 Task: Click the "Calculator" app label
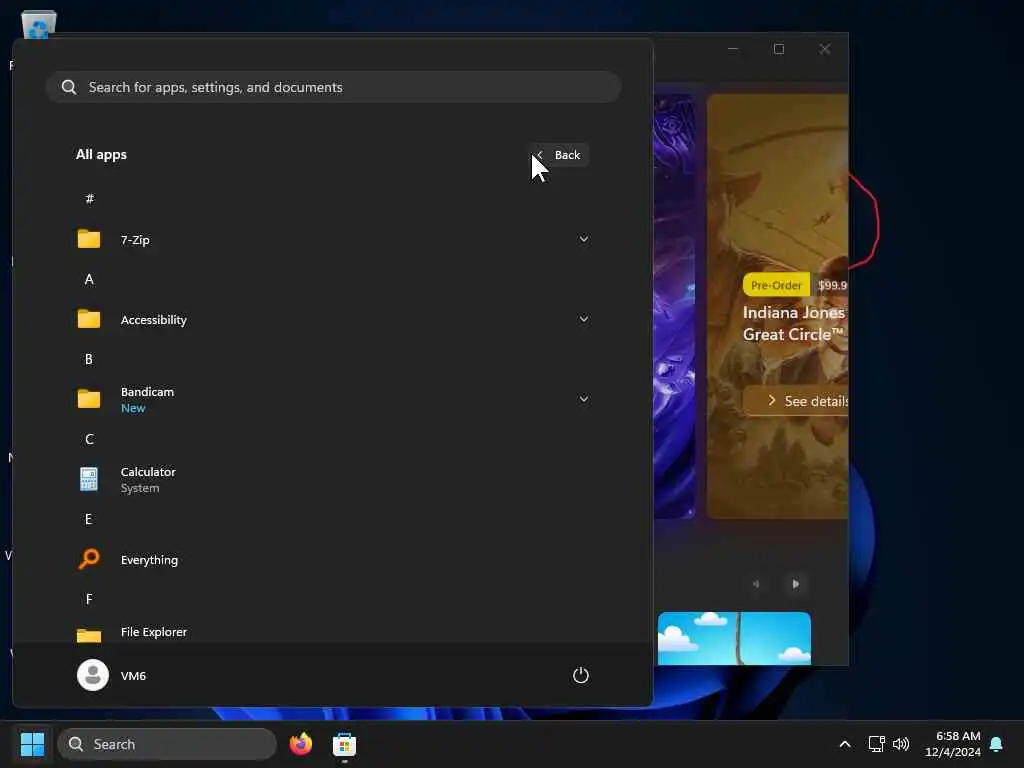pyautogui.click(x=148, y=472)
